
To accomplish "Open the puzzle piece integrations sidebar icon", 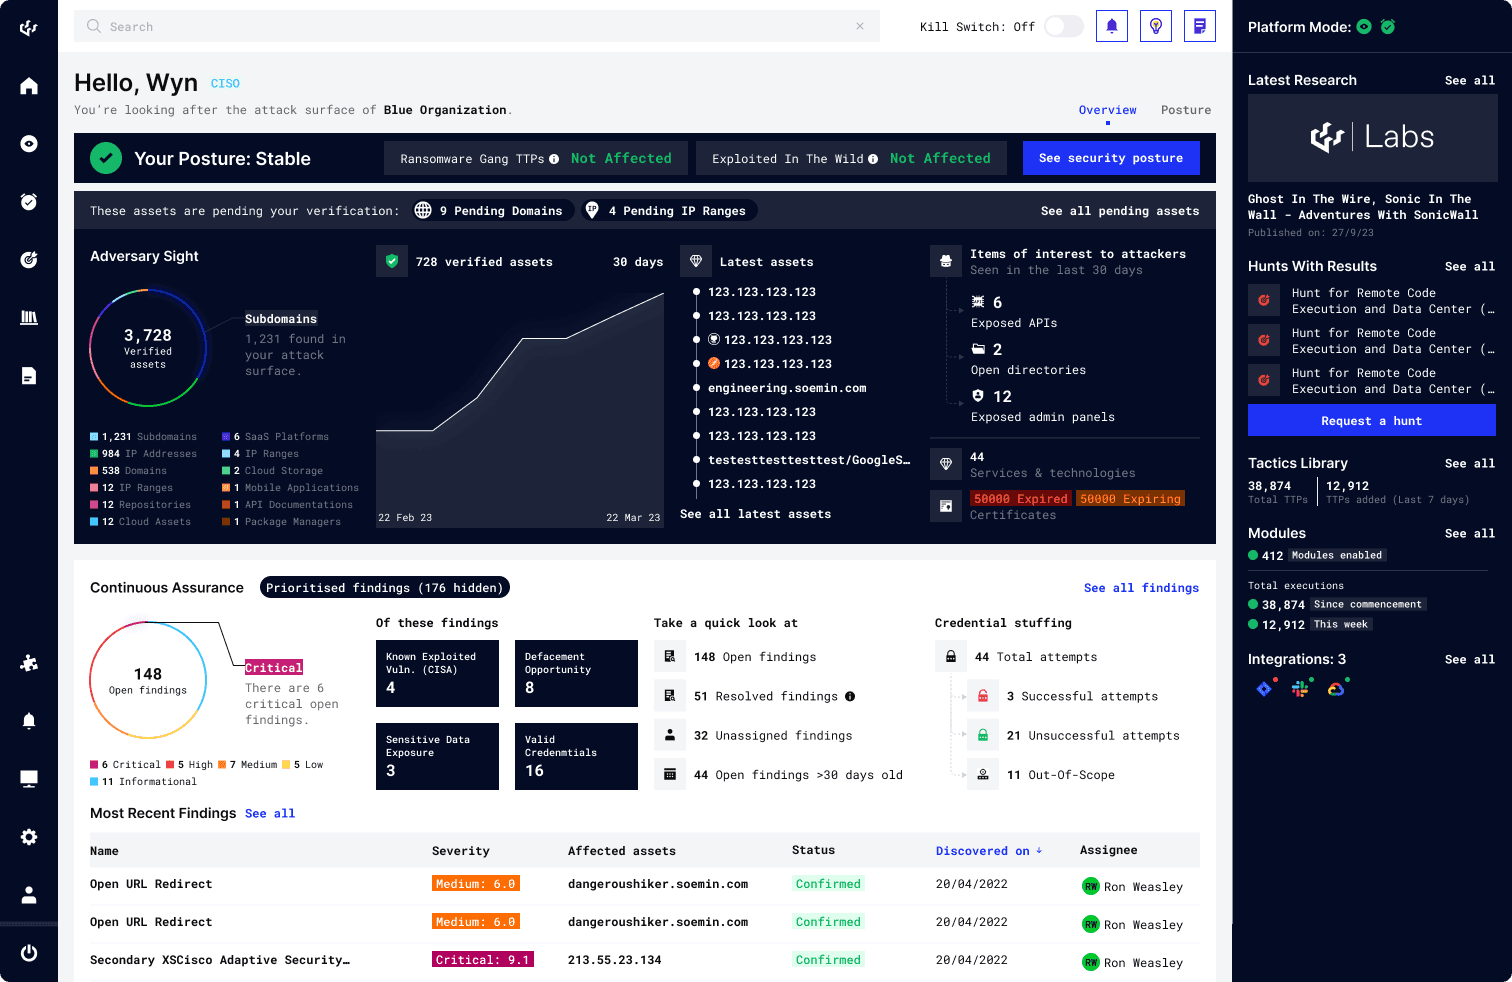I will pos(29,663).
